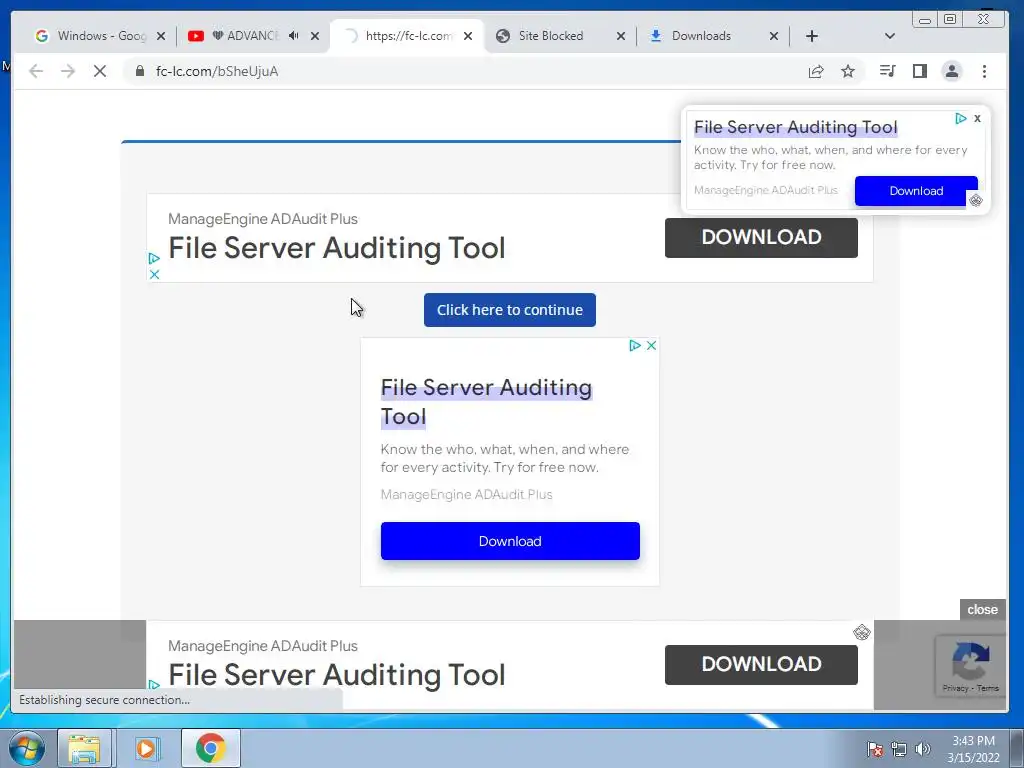
Task: Click DOWNLOAD in top banner ad
Action: 761,237
